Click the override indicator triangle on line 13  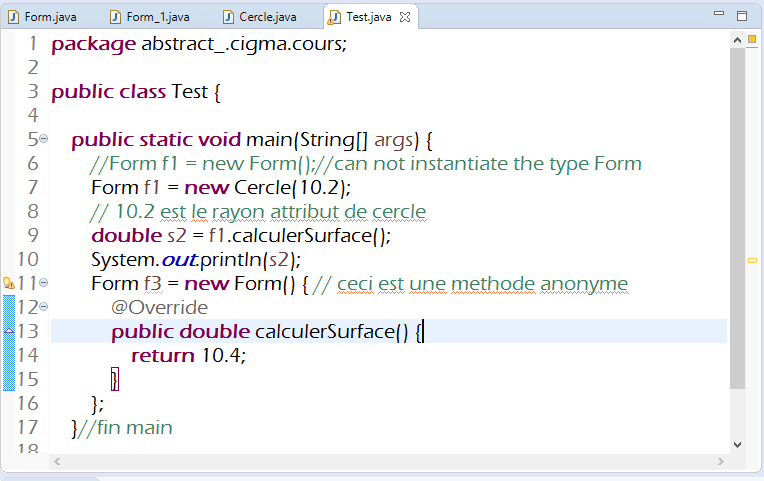[x=9, y=331]
